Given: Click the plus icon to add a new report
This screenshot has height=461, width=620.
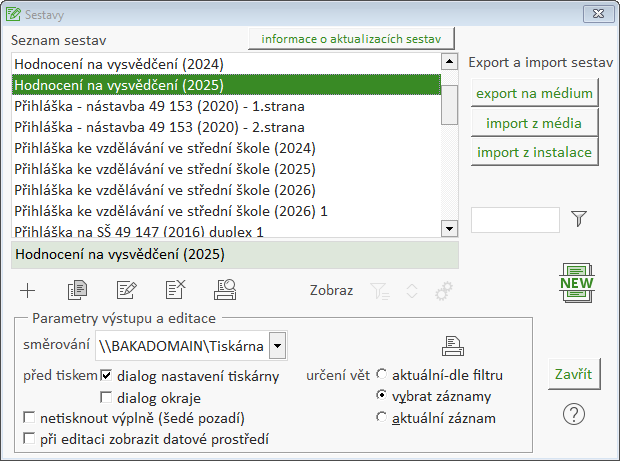Looking at the screenshot, I should tap(28, 291).
